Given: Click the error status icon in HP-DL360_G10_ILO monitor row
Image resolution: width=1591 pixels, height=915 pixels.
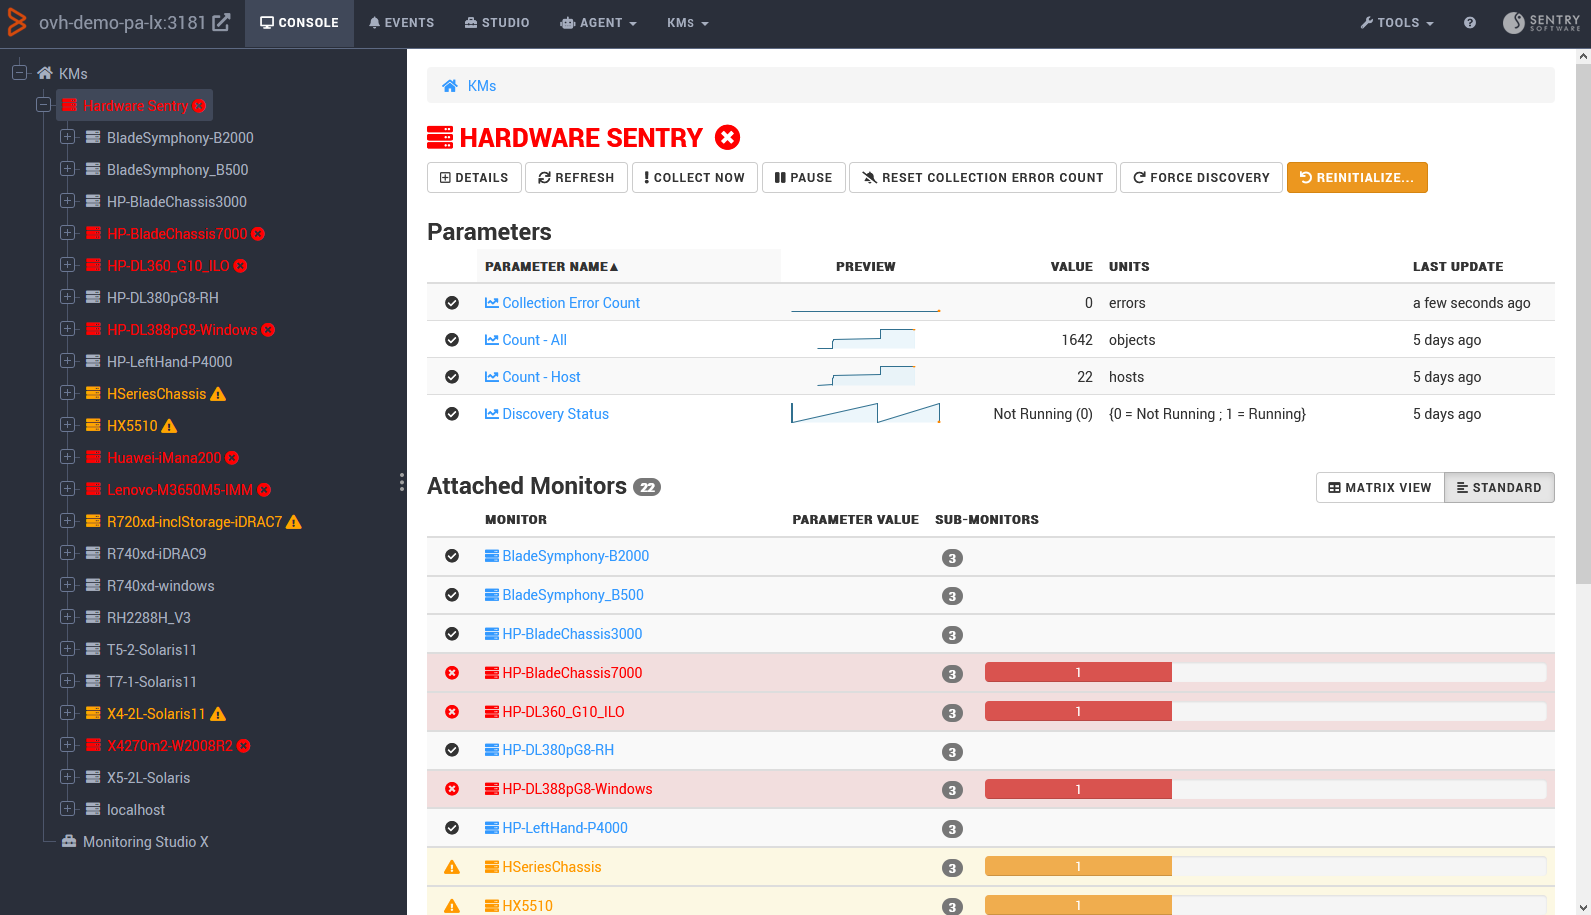Looking at the screenshot, I should (x=452, y=712).
